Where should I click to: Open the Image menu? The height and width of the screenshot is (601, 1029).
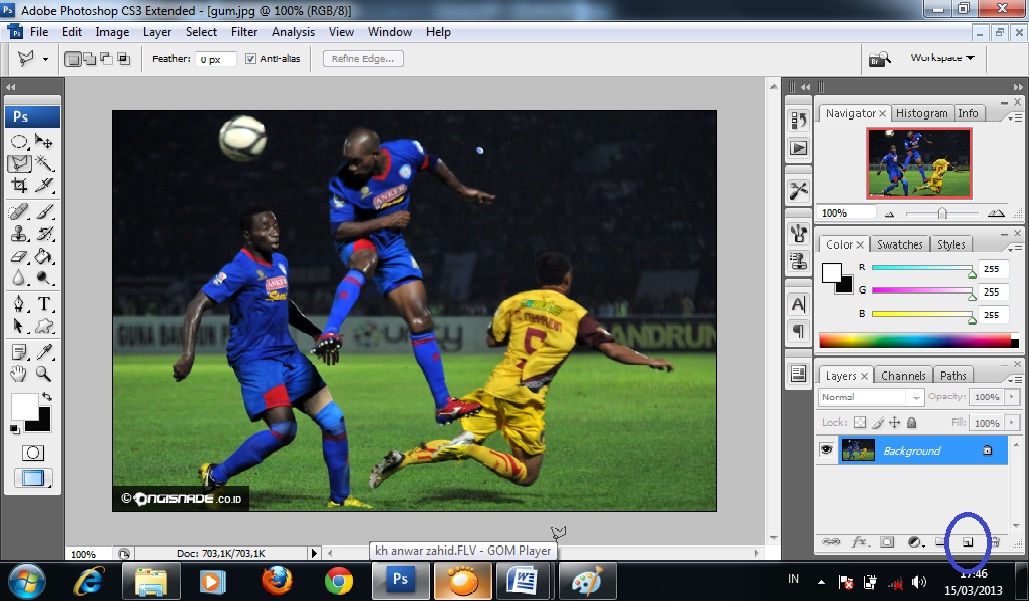[x=112, y=31]
